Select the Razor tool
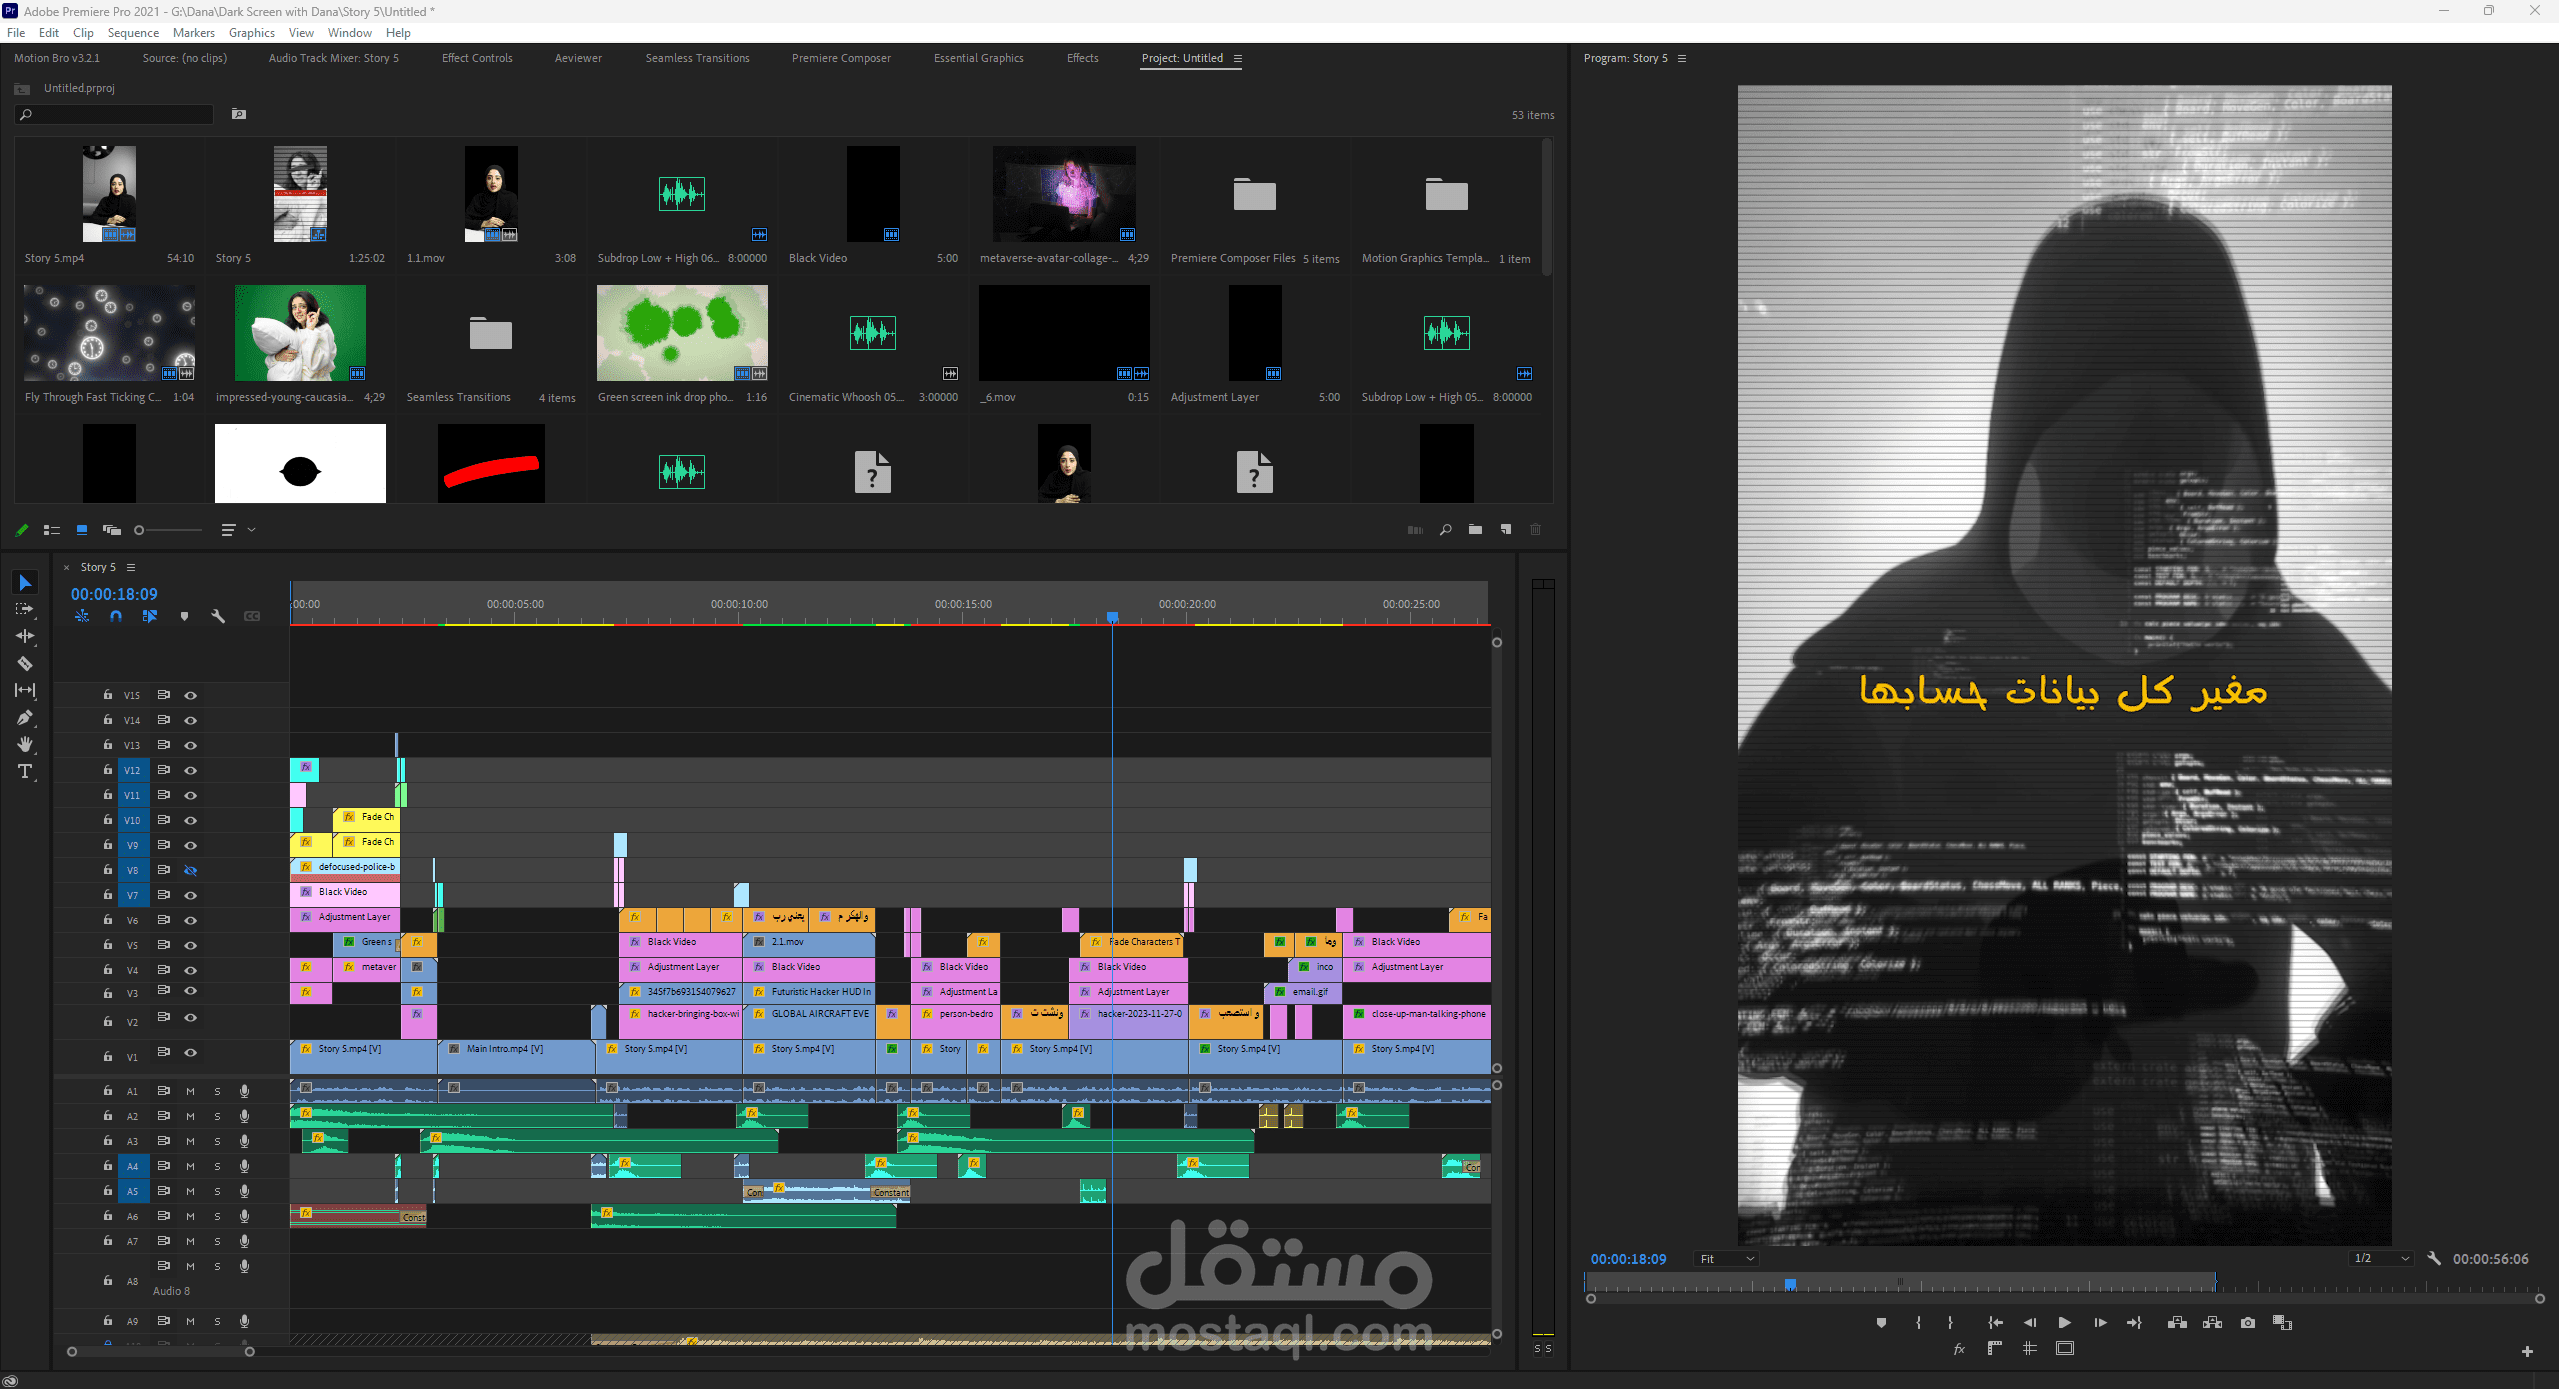2559x1389 pixels. click(25, 664)
